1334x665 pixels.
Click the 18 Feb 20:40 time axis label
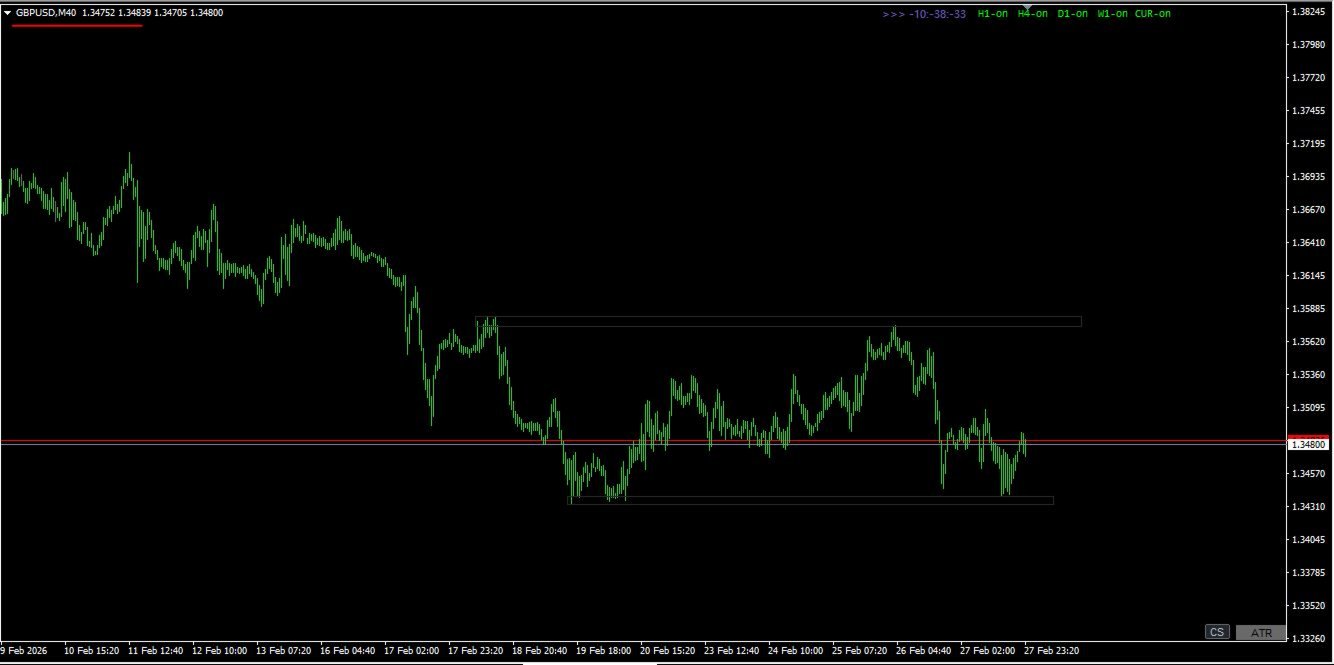coord(539,650)
